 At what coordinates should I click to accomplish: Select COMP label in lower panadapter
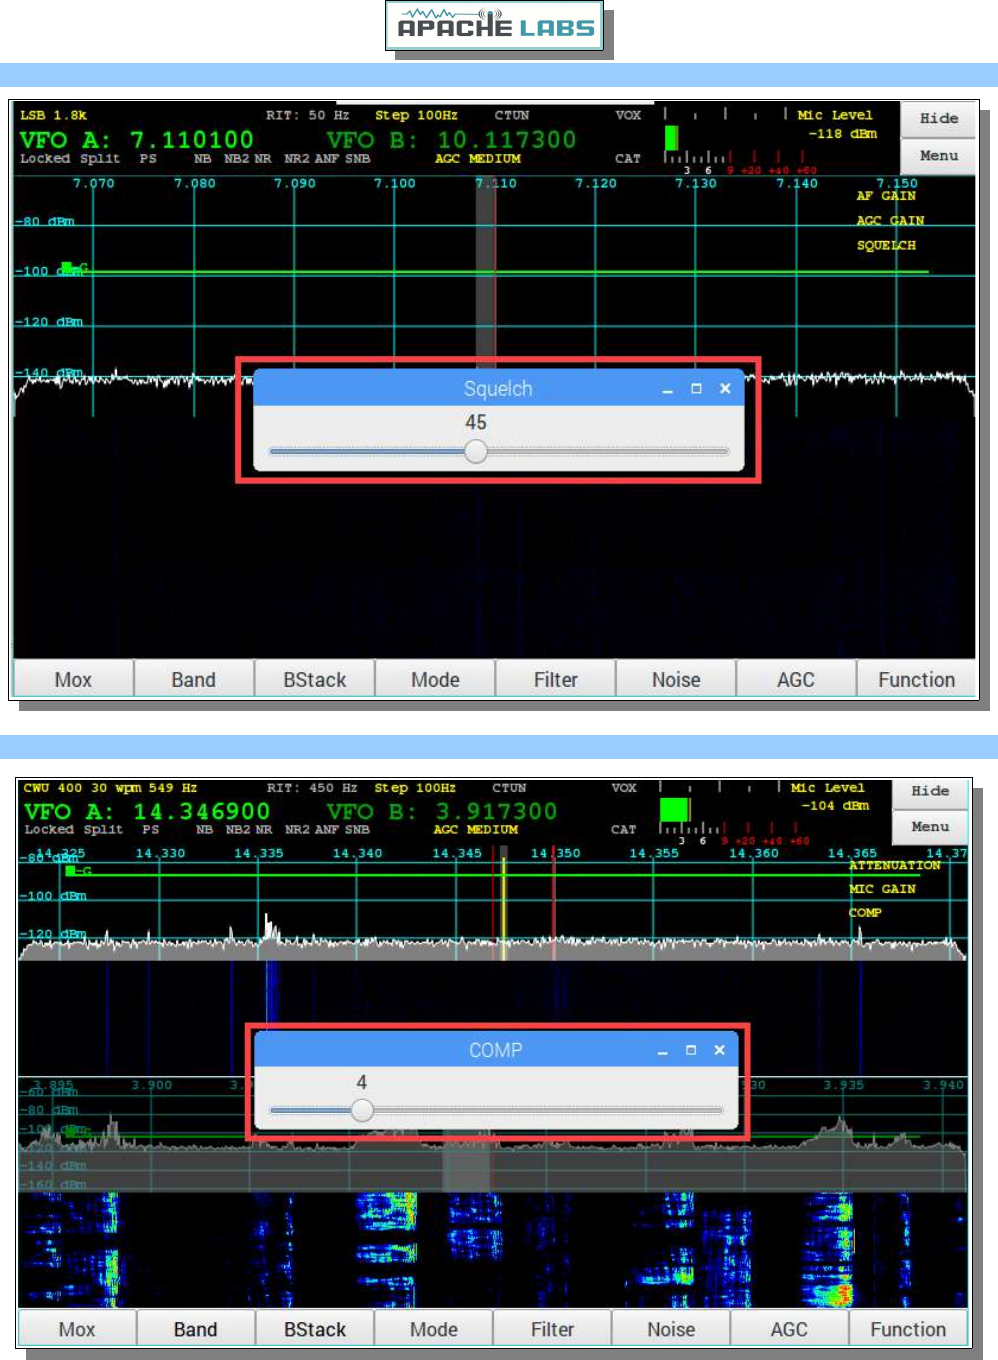coord(865,913)
